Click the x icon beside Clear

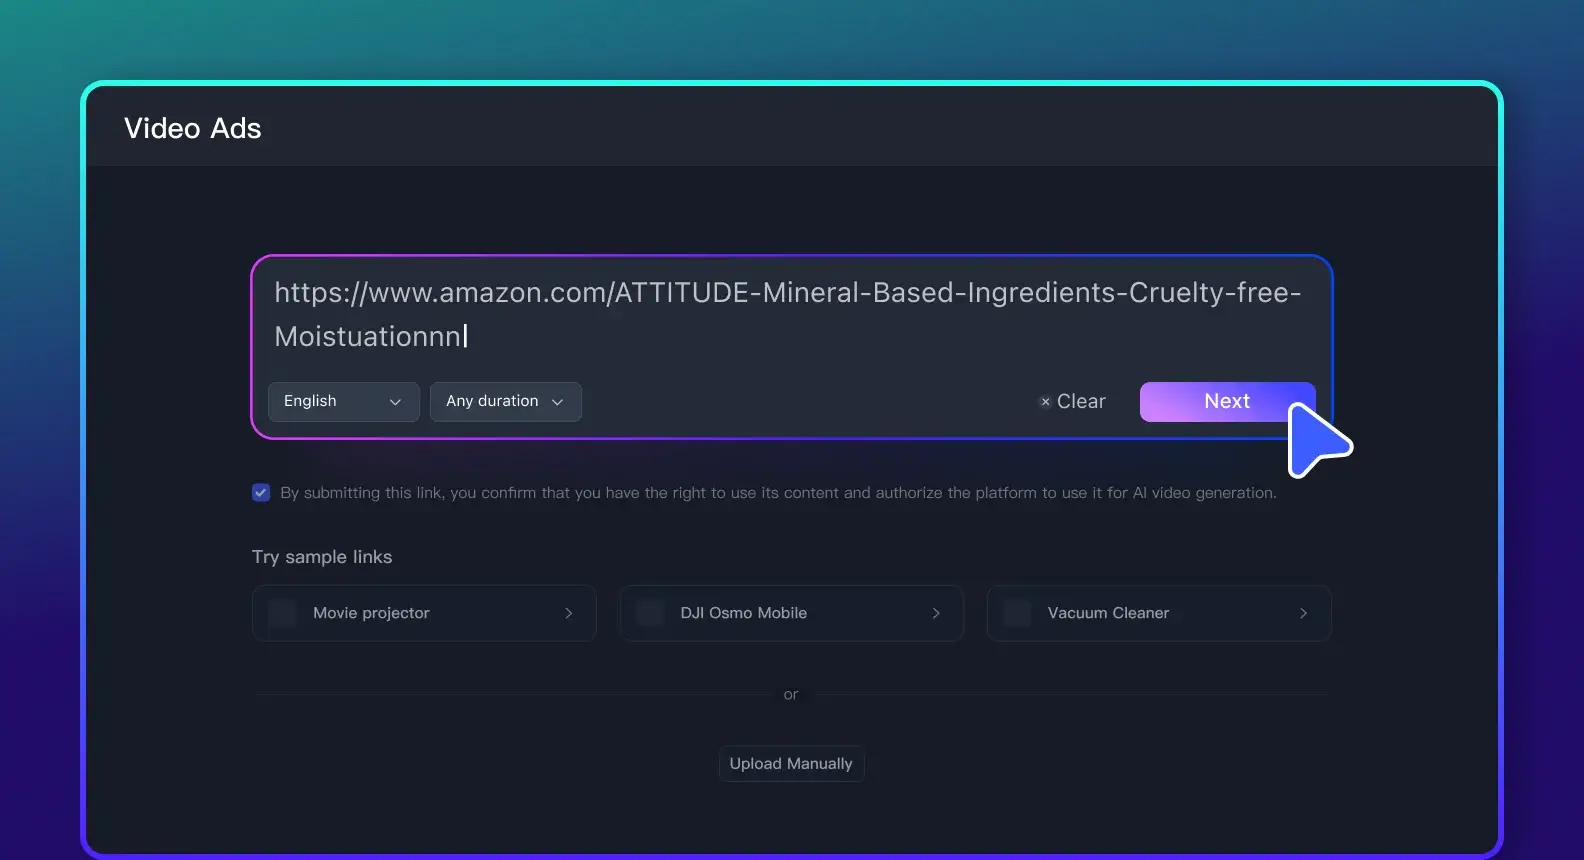pos(1045,402)
